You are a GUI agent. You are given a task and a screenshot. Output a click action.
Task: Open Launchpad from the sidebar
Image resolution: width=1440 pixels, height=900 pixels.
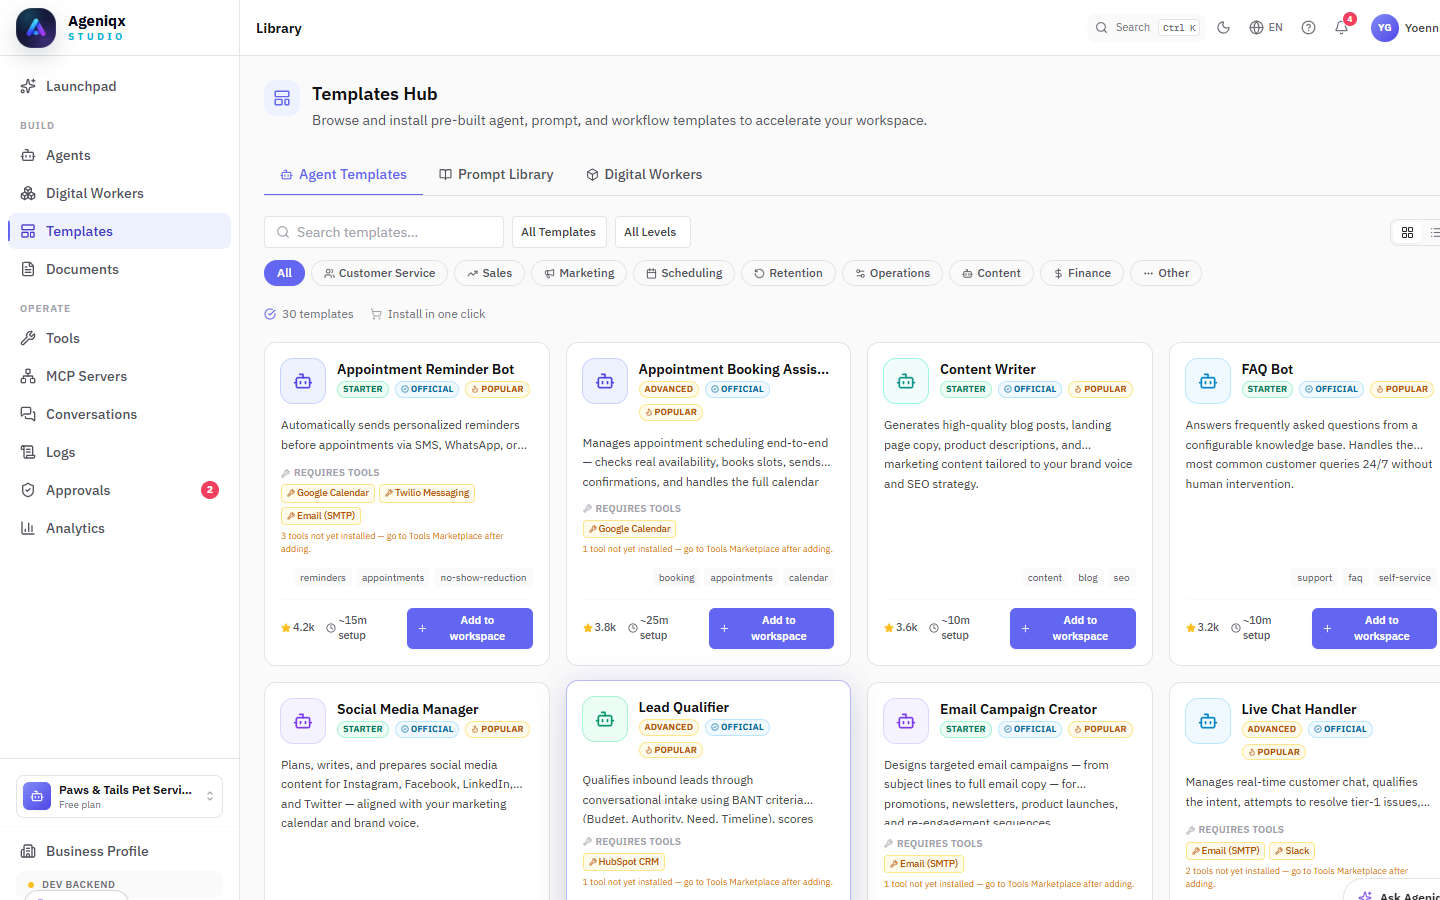coord(120,86)
